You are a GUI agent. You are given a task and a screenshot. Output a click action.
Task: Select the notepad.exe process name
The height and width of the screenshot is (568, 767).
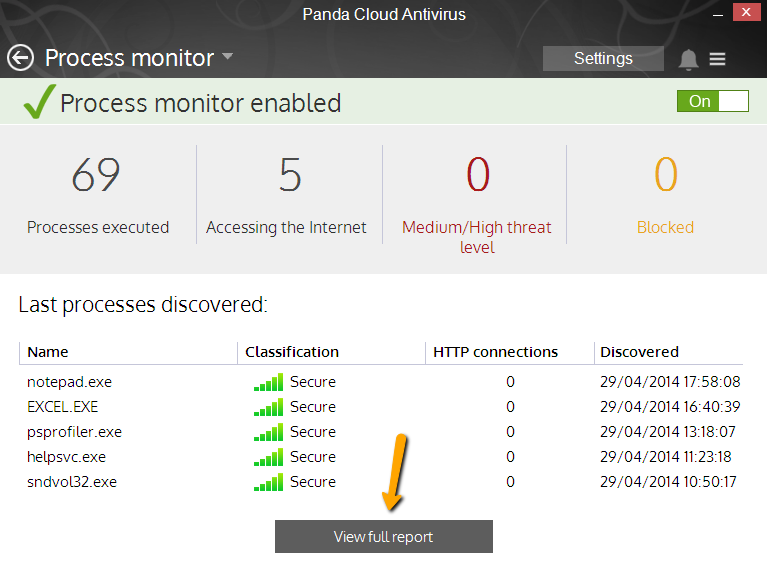(x=69, y=382)
